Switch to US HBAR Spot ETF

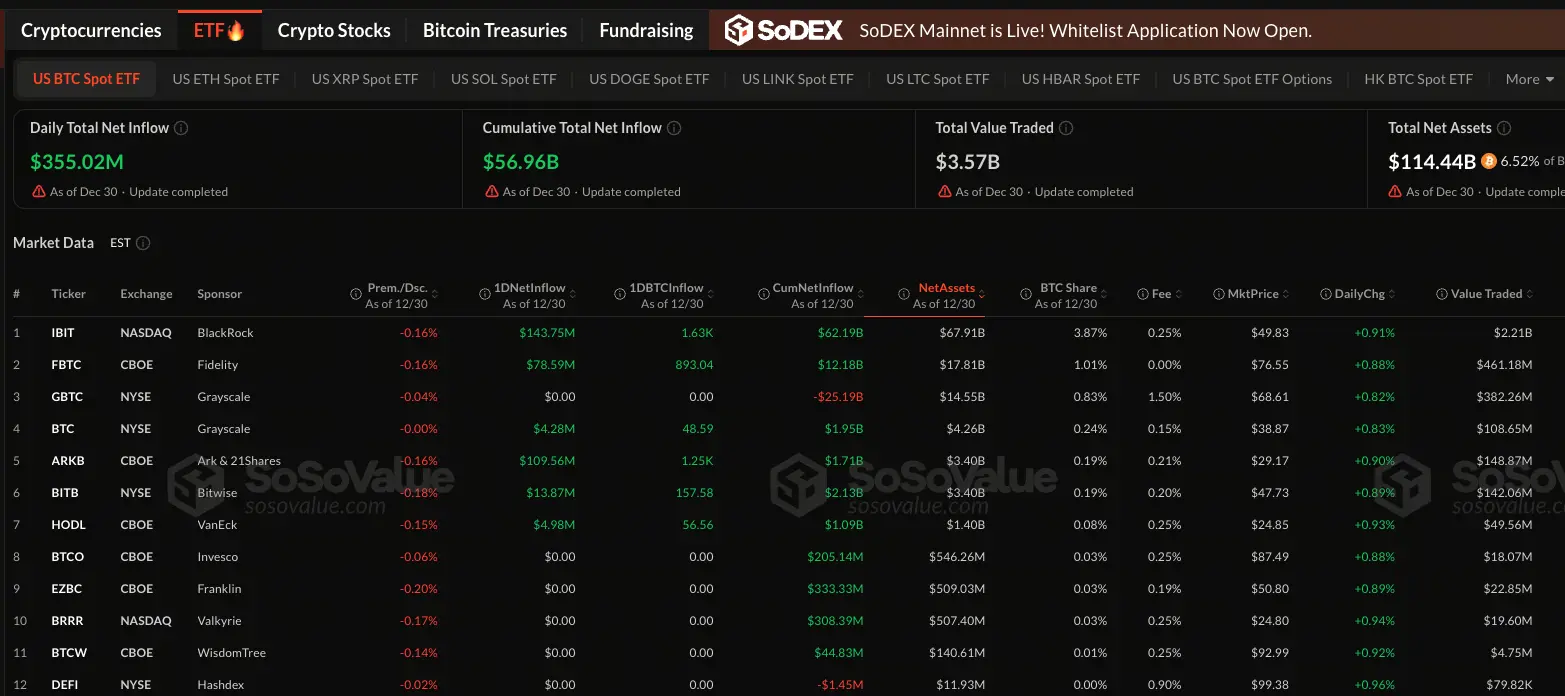coord(1081,79)
